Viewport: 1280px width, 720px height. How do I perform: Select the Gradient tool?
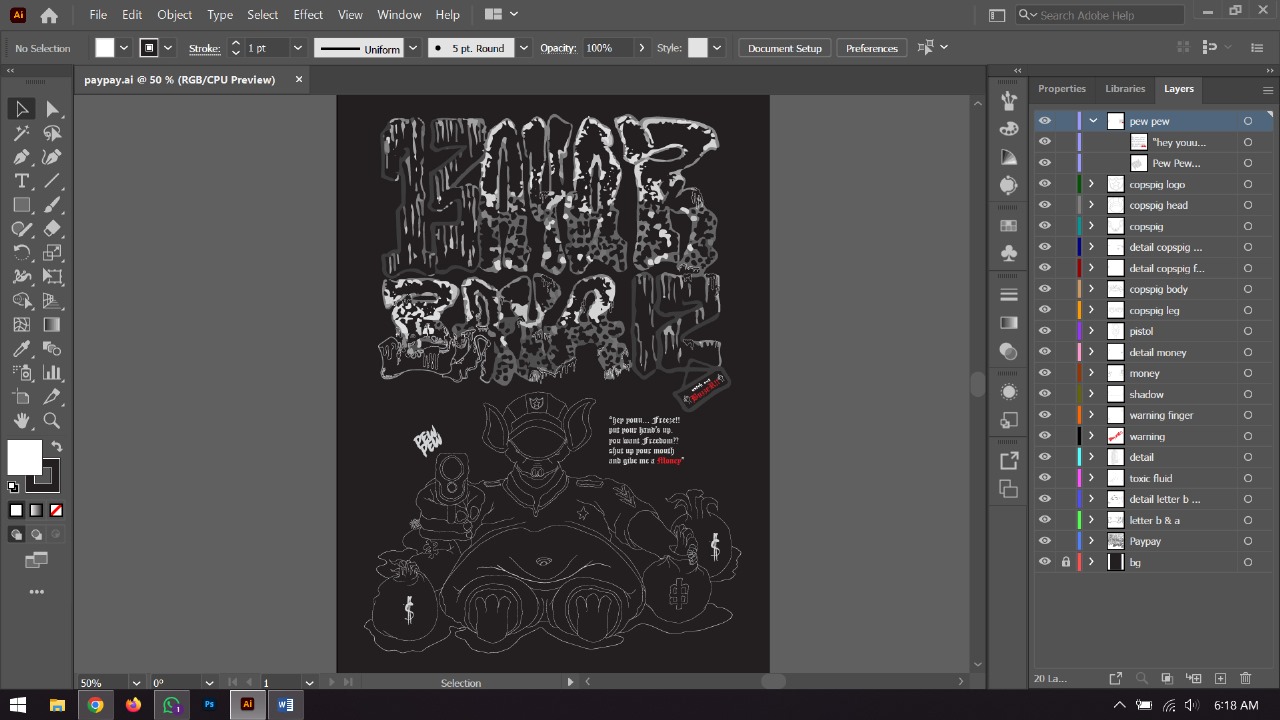click(x=52, y=325)
